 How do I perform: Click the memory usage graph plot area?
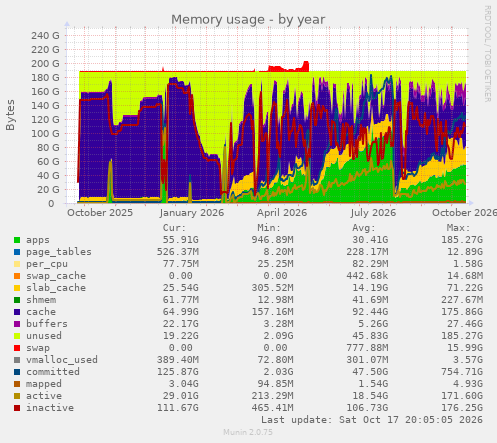click(x=267, y=115)
